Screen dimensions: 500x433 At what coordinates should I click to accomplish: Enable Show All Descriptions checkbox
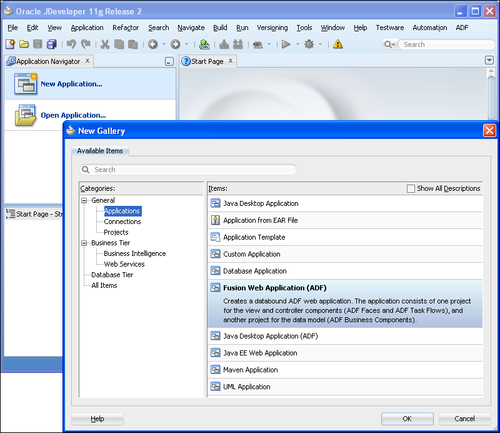click(411, 188)
